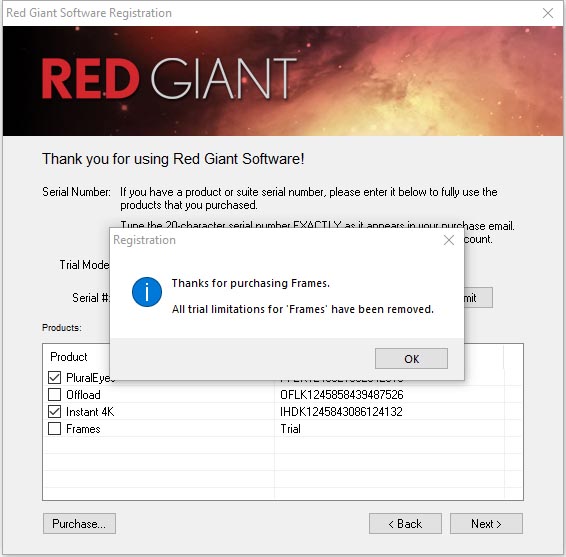This screenshot has width=566, height=557.
Task: Select the Instant 4K serial IHDK1245843086124132
Action: tap(341, 412)
